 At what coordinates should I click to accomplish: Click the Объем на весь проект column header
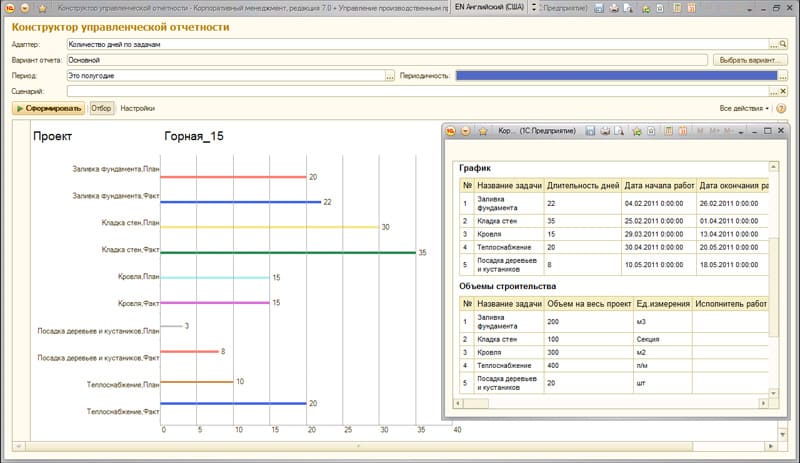589,304
